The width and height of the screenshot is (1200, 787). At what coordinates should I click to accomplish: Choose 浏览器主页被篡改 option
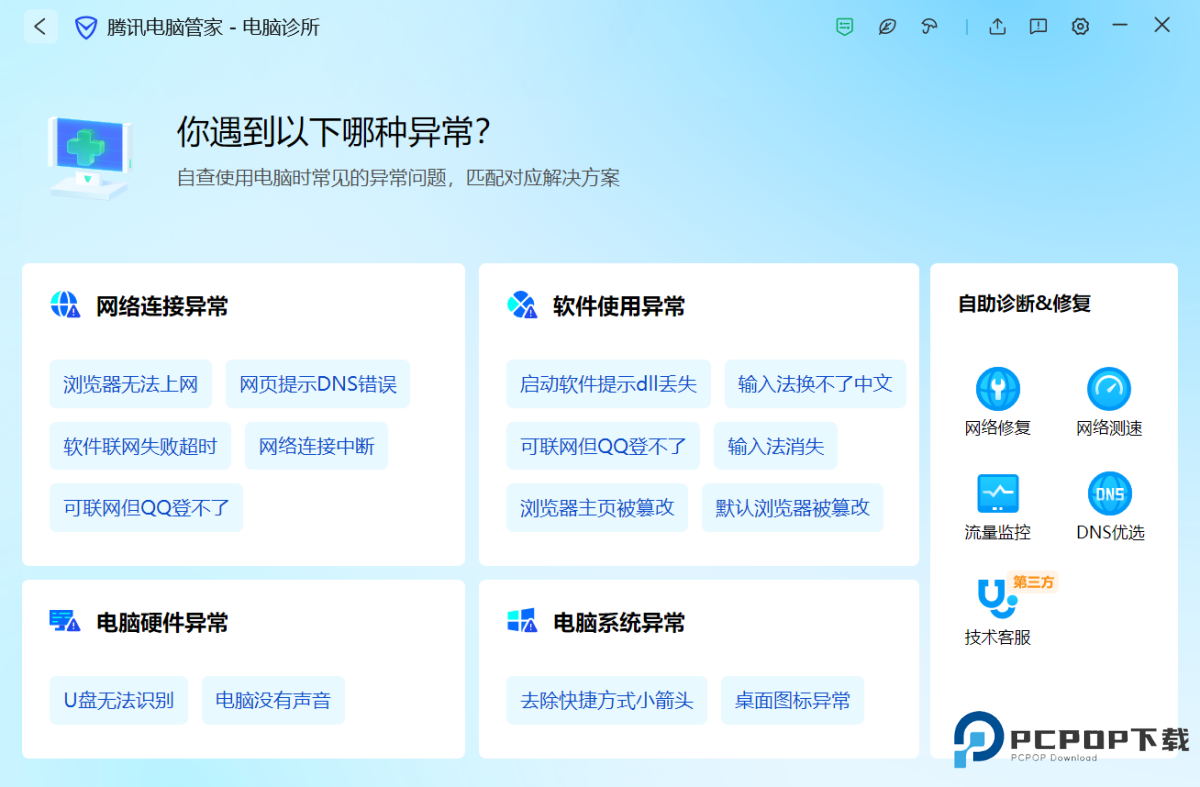[597, 508]
